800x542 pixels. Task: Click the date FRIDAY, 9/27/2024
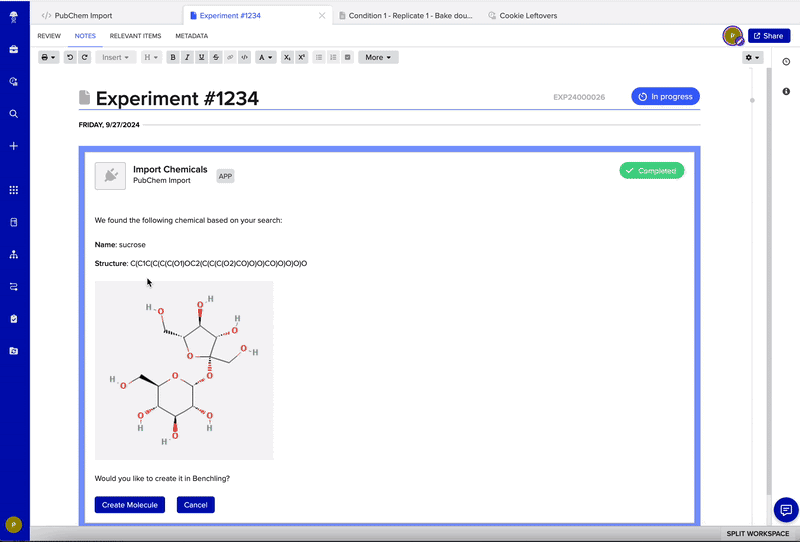tap(109, 125)
